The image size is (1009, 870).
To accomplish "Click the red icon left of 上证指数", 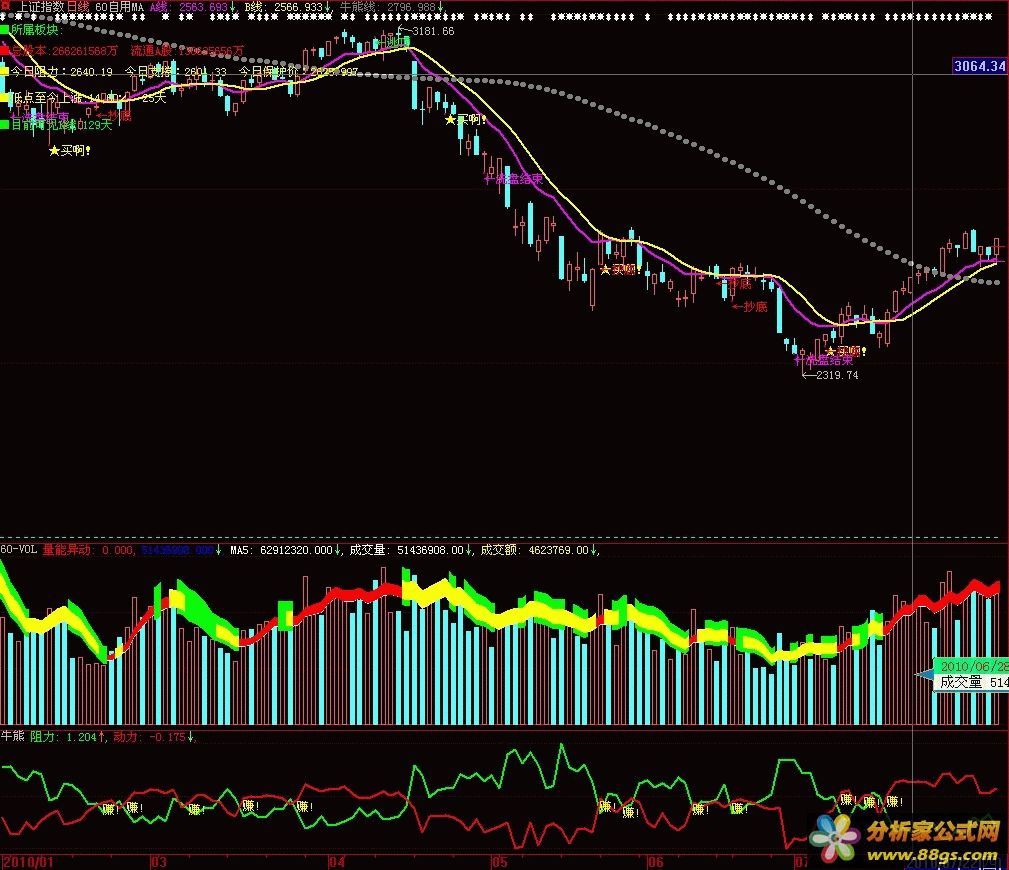I will pos(6,5).
